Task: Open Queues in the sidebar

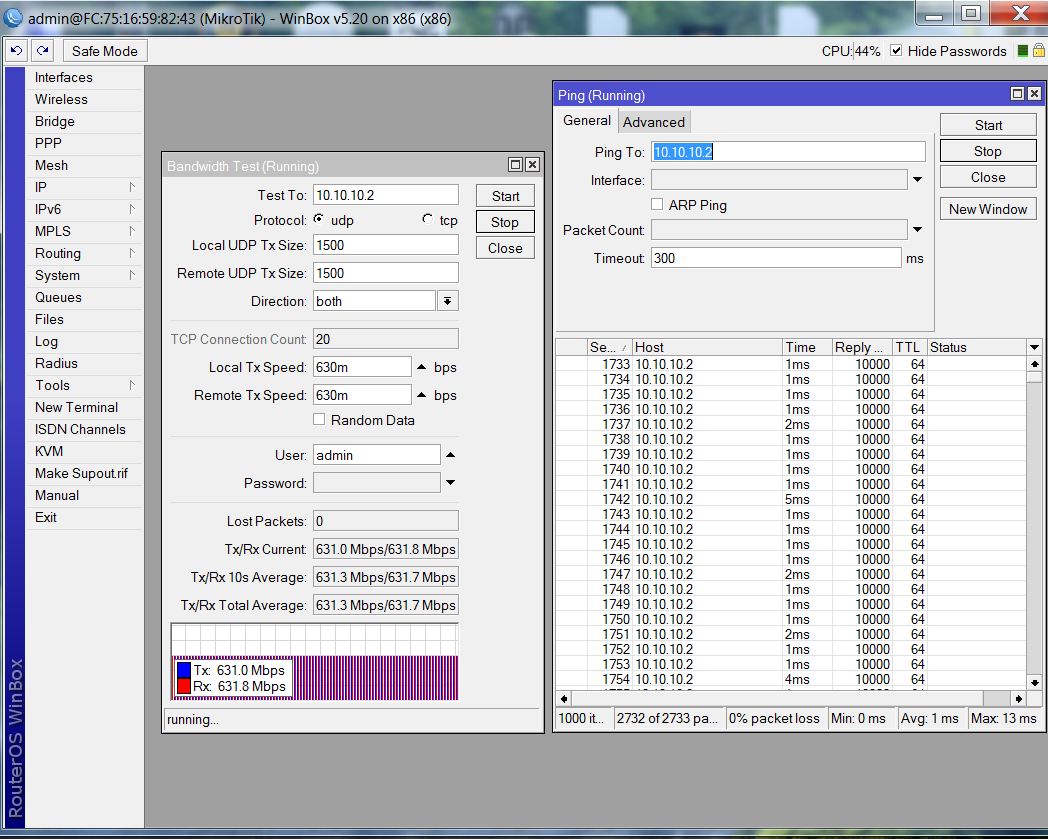Action: point(84,297)
